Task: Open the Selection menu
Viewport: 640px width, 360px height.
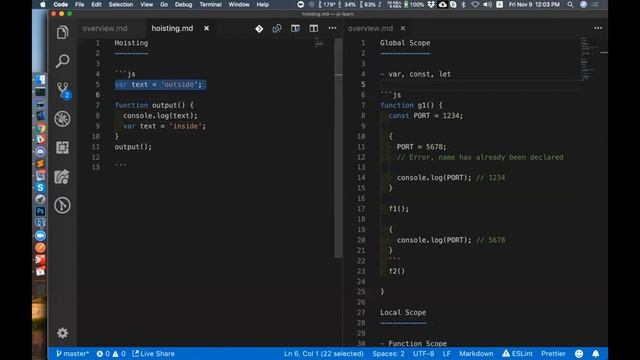Action: click(x=121, y=4)
